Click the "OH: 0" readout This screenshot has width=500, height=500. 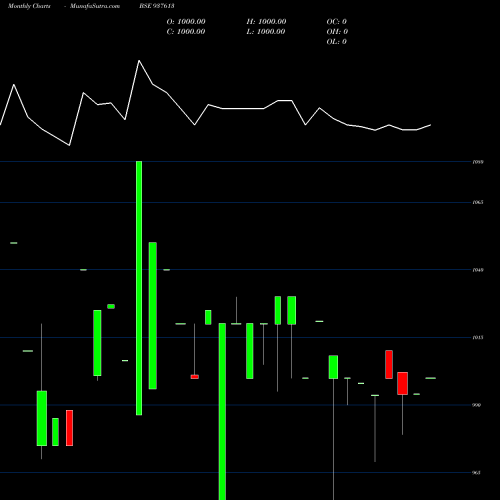coord(337,32)
